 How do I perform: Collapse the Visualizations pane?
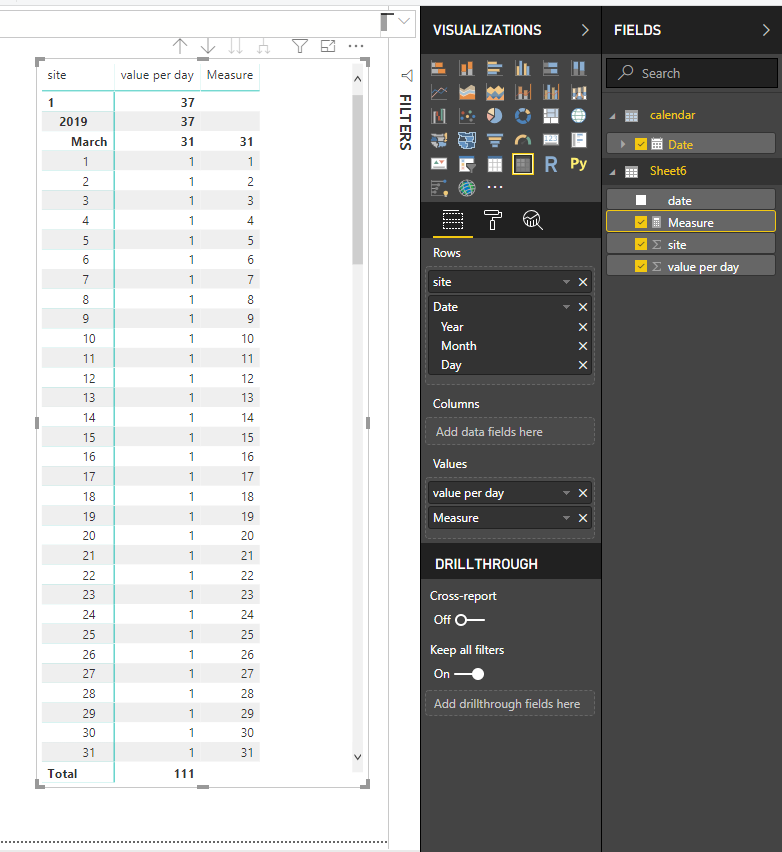(585, 30)
